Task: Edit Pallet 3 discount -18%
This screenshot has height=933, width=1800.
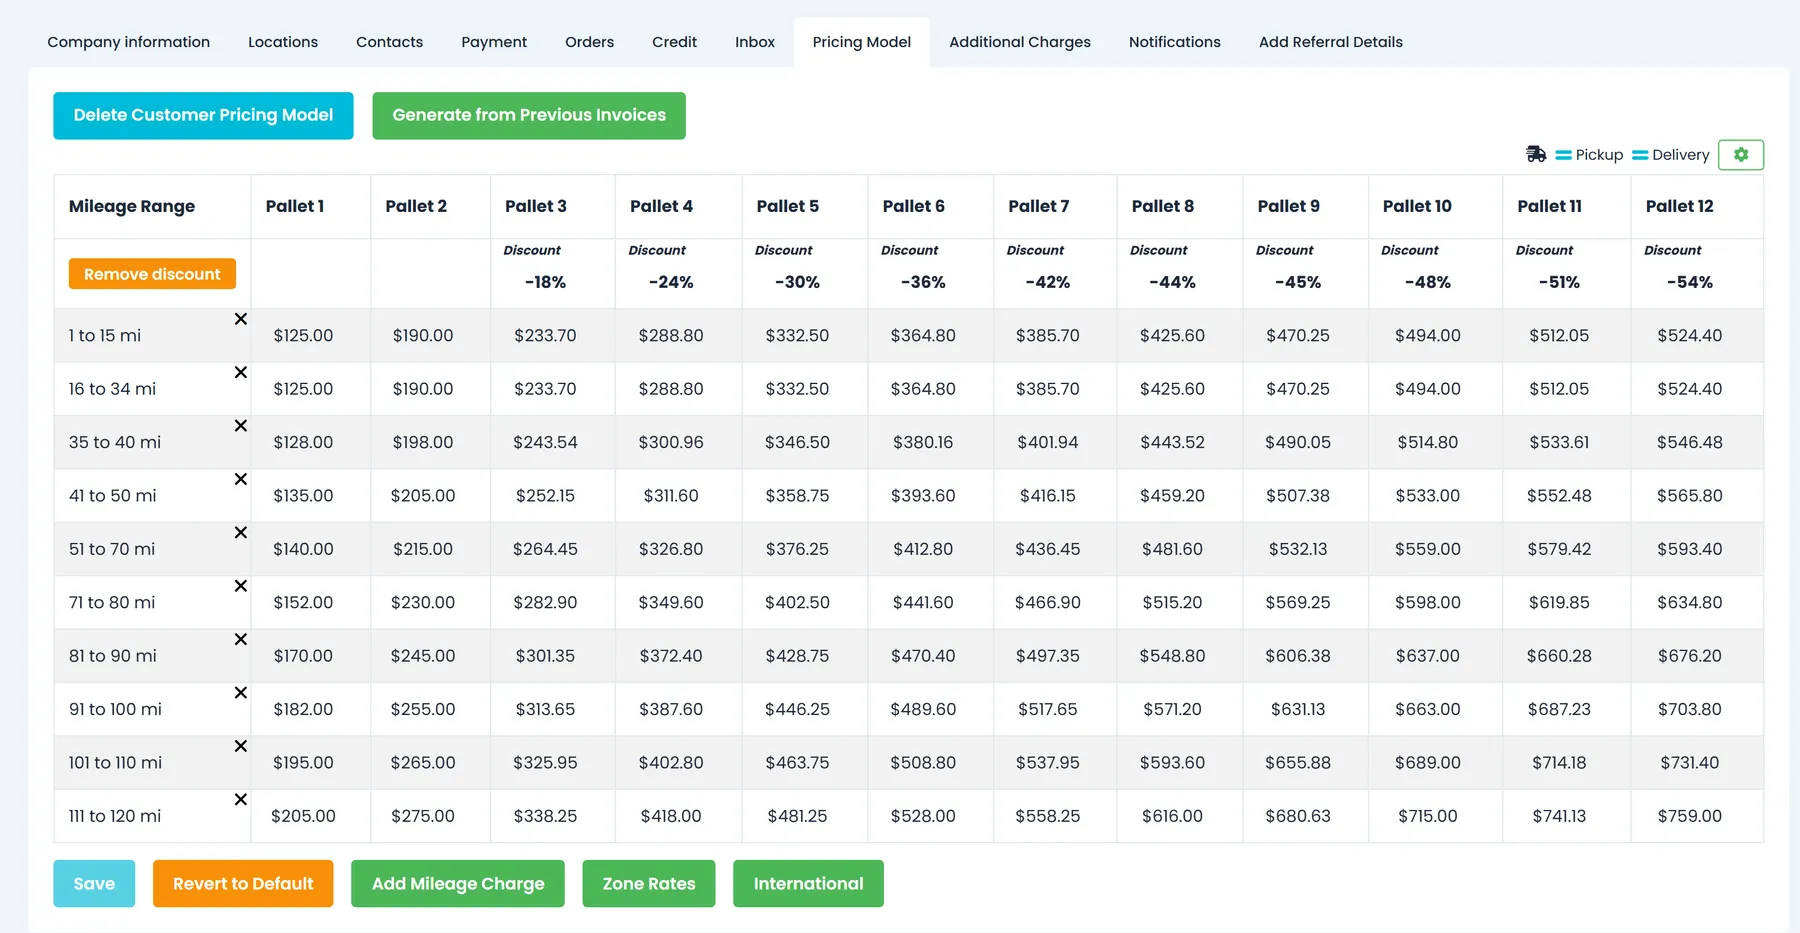Action: (x=546, y=282)
